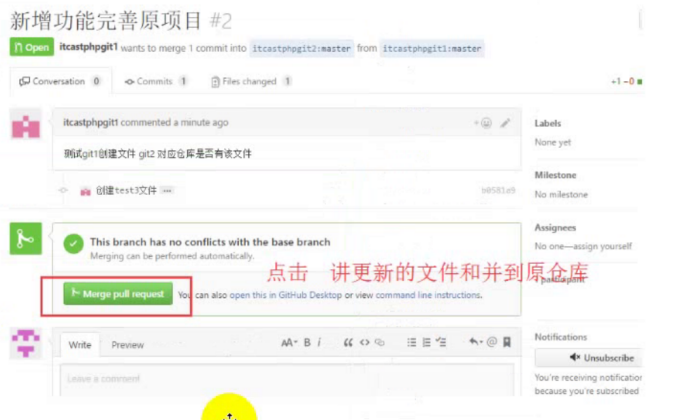Screen dimensions: 692x420
Task: Open the text size AA dropdown
Action: (289, 342)
